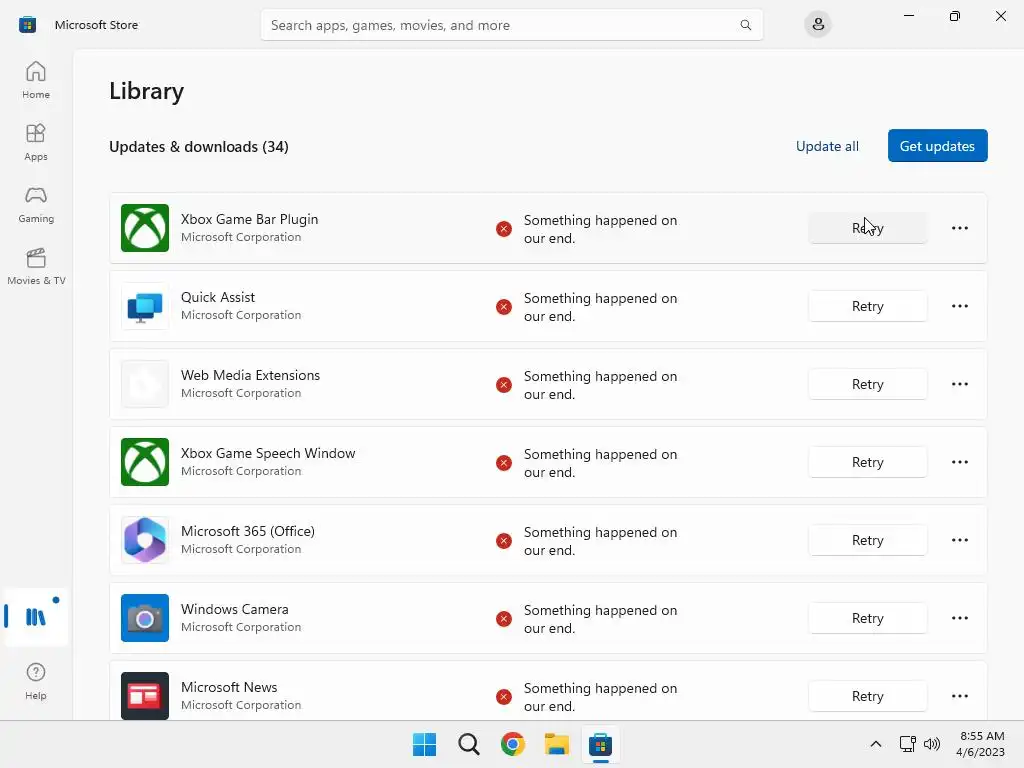Open Movies & TV section in sidebar
The image size is (1024, 768).
coord(36,266)
